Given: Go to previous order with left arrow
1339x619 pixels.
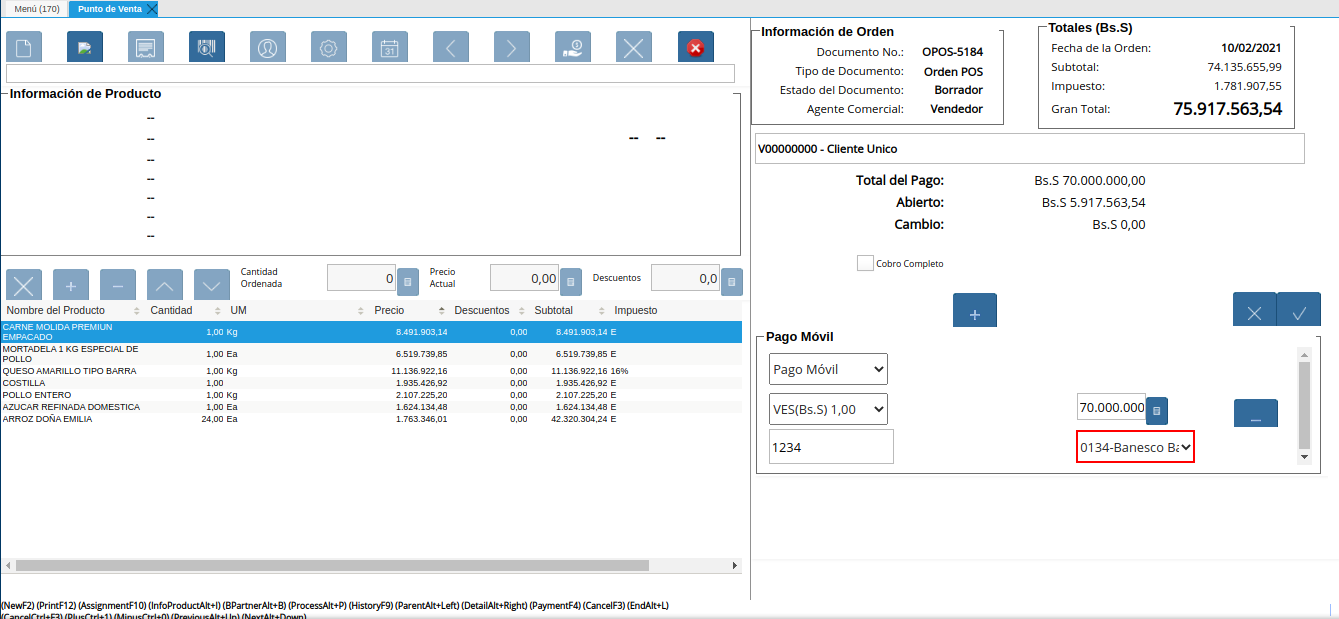Looking at the screenshot, I should (451, 47).
